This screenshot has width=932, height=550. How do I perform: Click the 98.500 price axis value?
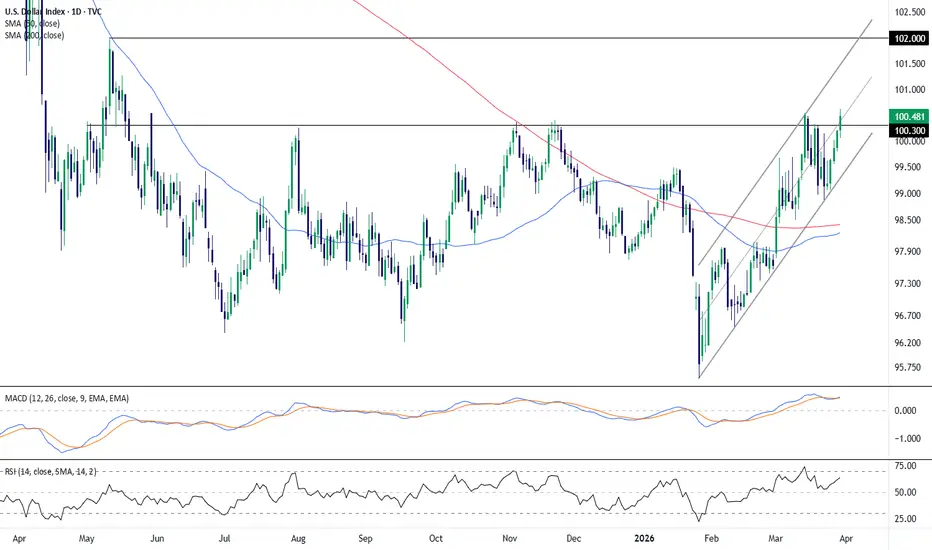click(910, 220)
